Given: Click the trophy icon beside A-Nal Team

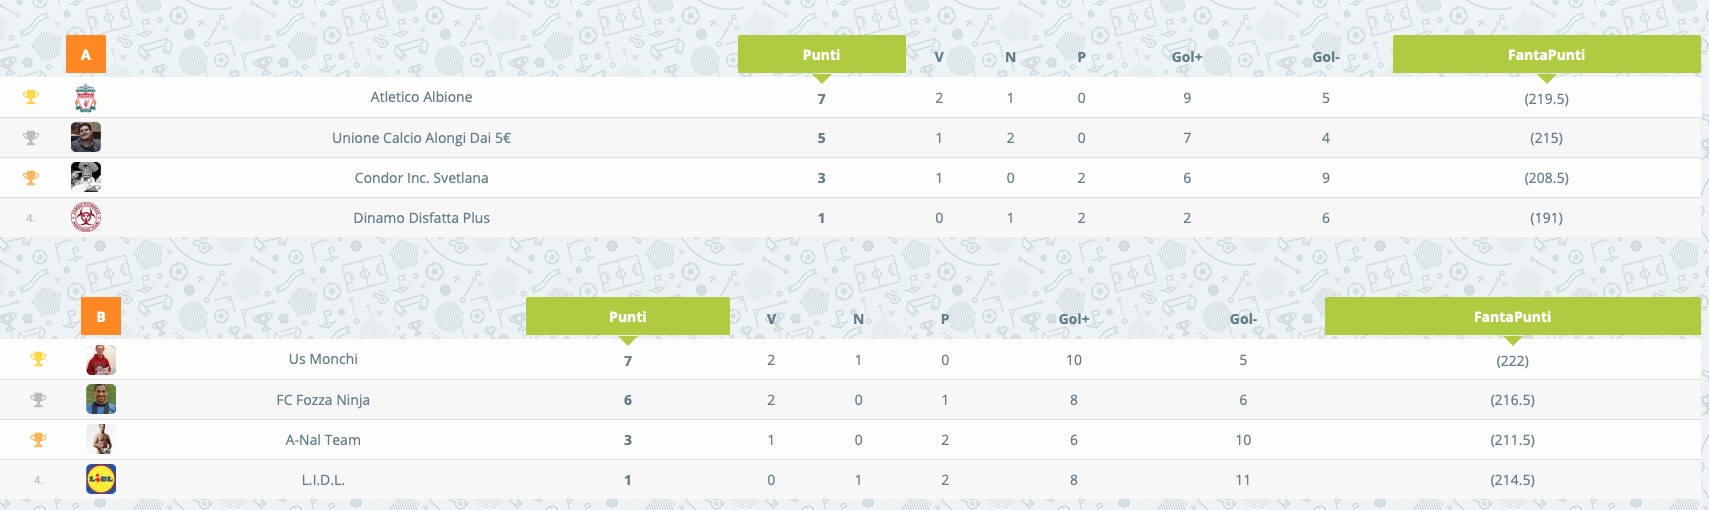Looking at the screenshot, I should point(38,439).
